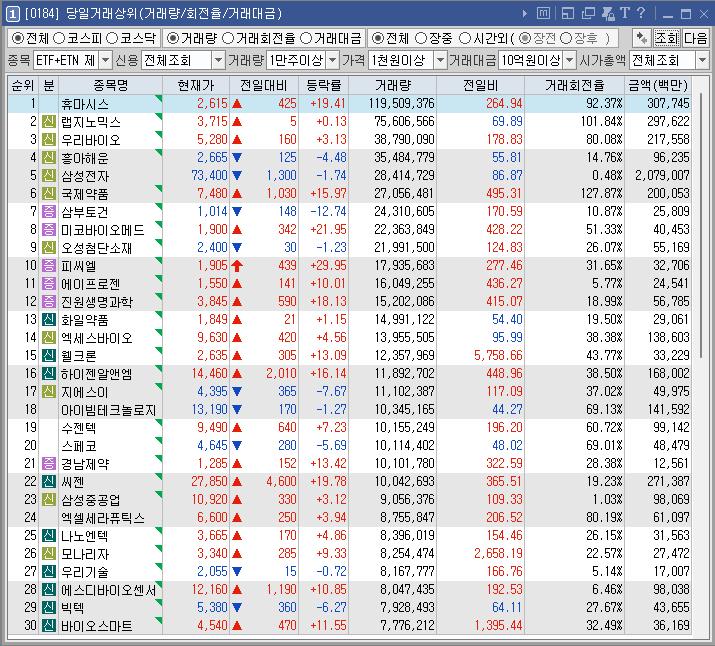
Task: Click the vertical scrollbar of the list
Action: click(x=701, y=226)
